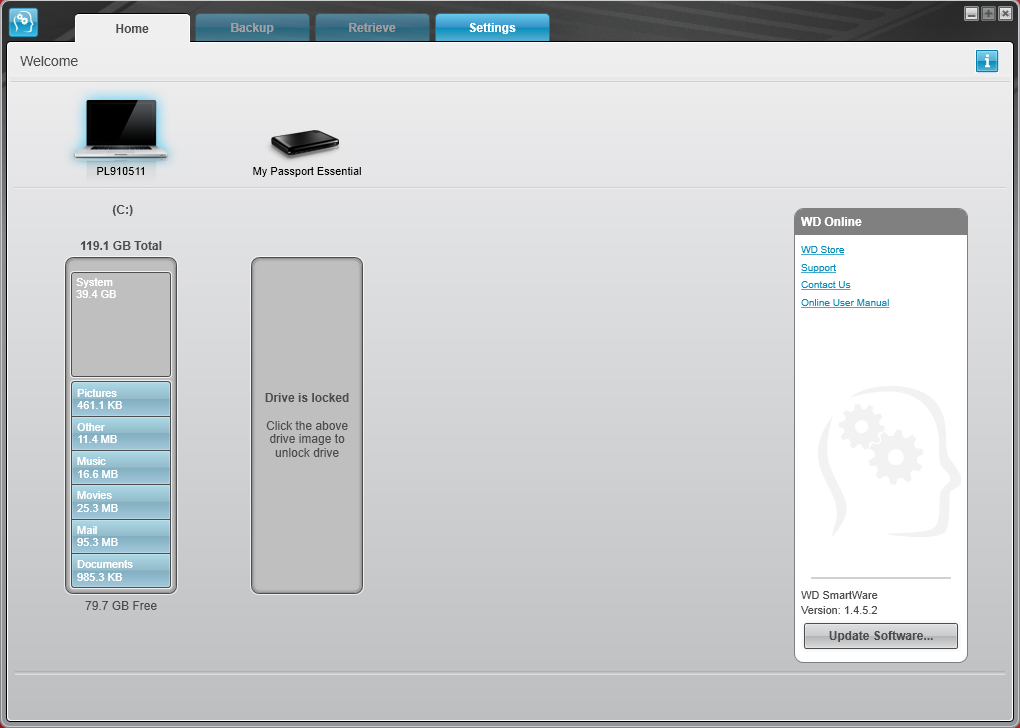
Task: Click the 119.1 GB Total label
Action: pyautogui.click(x=121, y=246)
